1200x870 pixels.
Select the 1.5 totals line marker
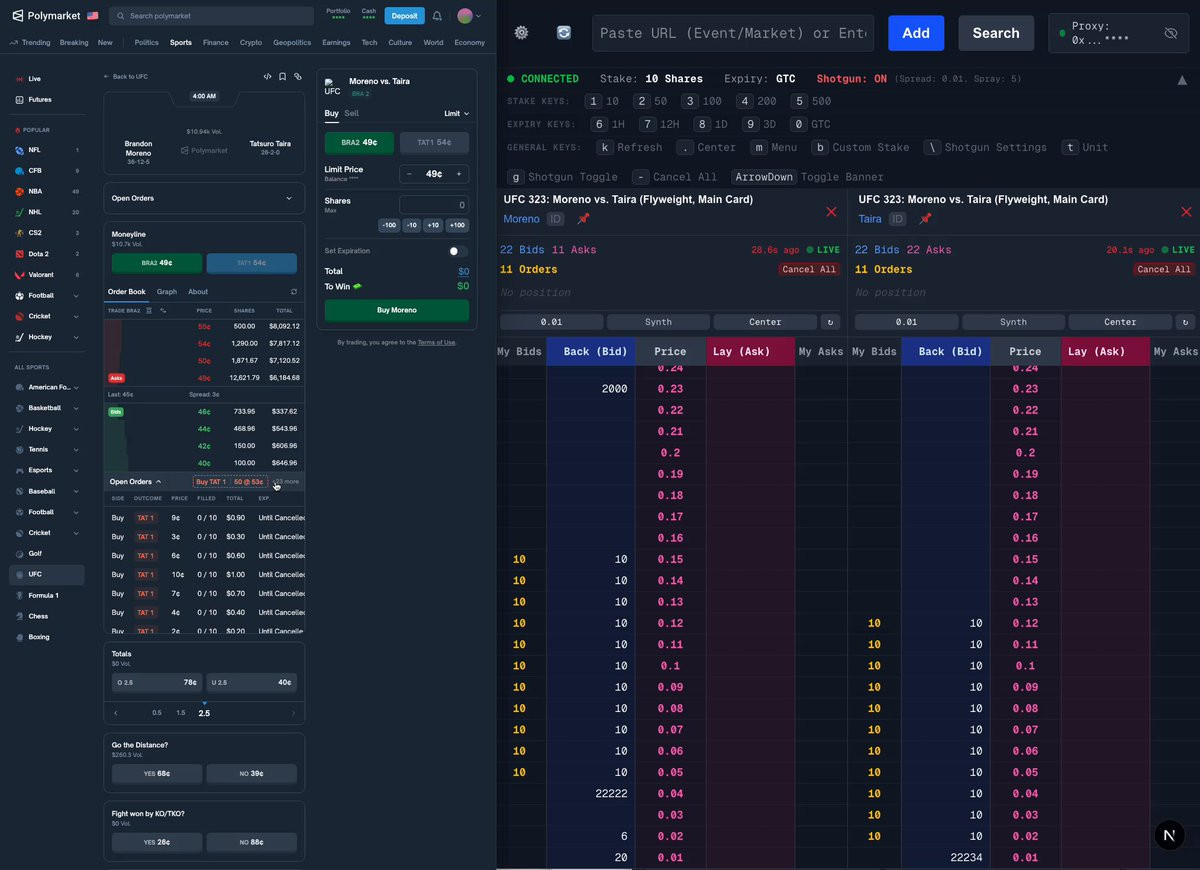181,713
